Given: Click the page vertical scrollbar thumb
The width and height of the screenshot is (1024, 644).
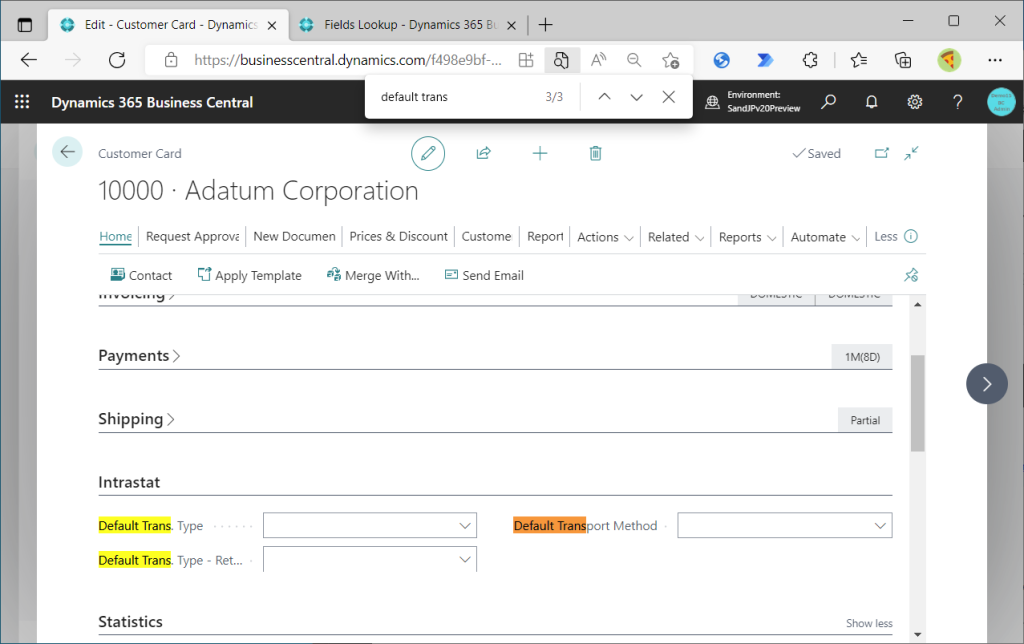Looking at the screenshot, I should pos(918,403).
